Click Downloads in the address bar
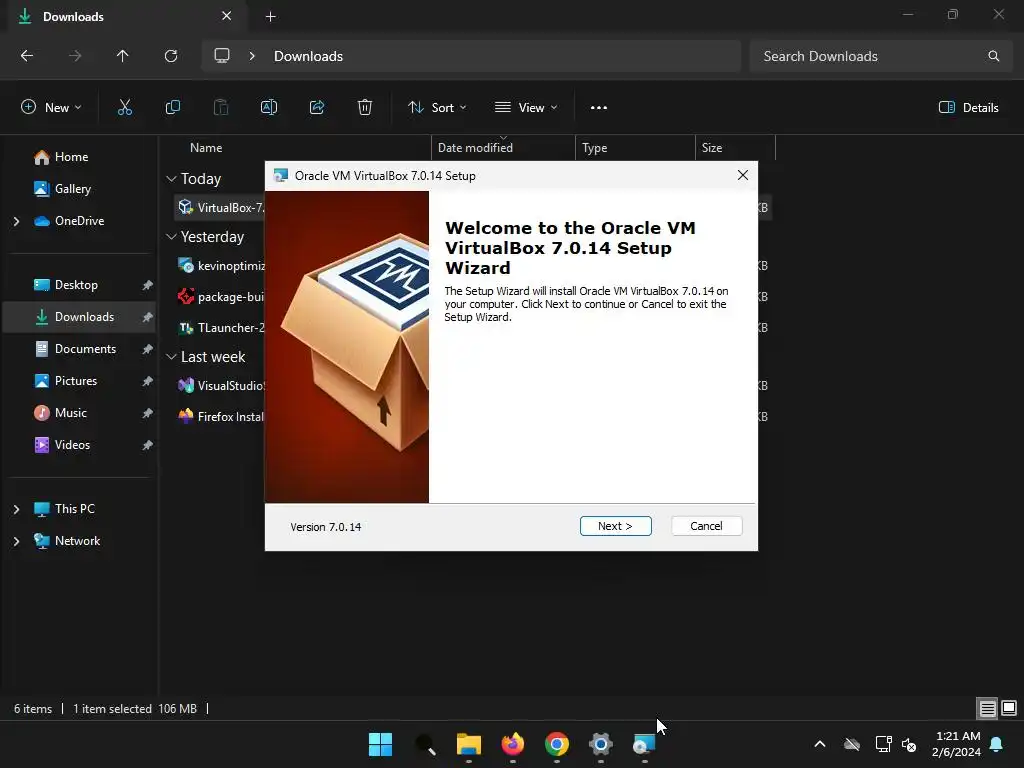Viewport: 1024px width, 768px height. tap(308, 56)
